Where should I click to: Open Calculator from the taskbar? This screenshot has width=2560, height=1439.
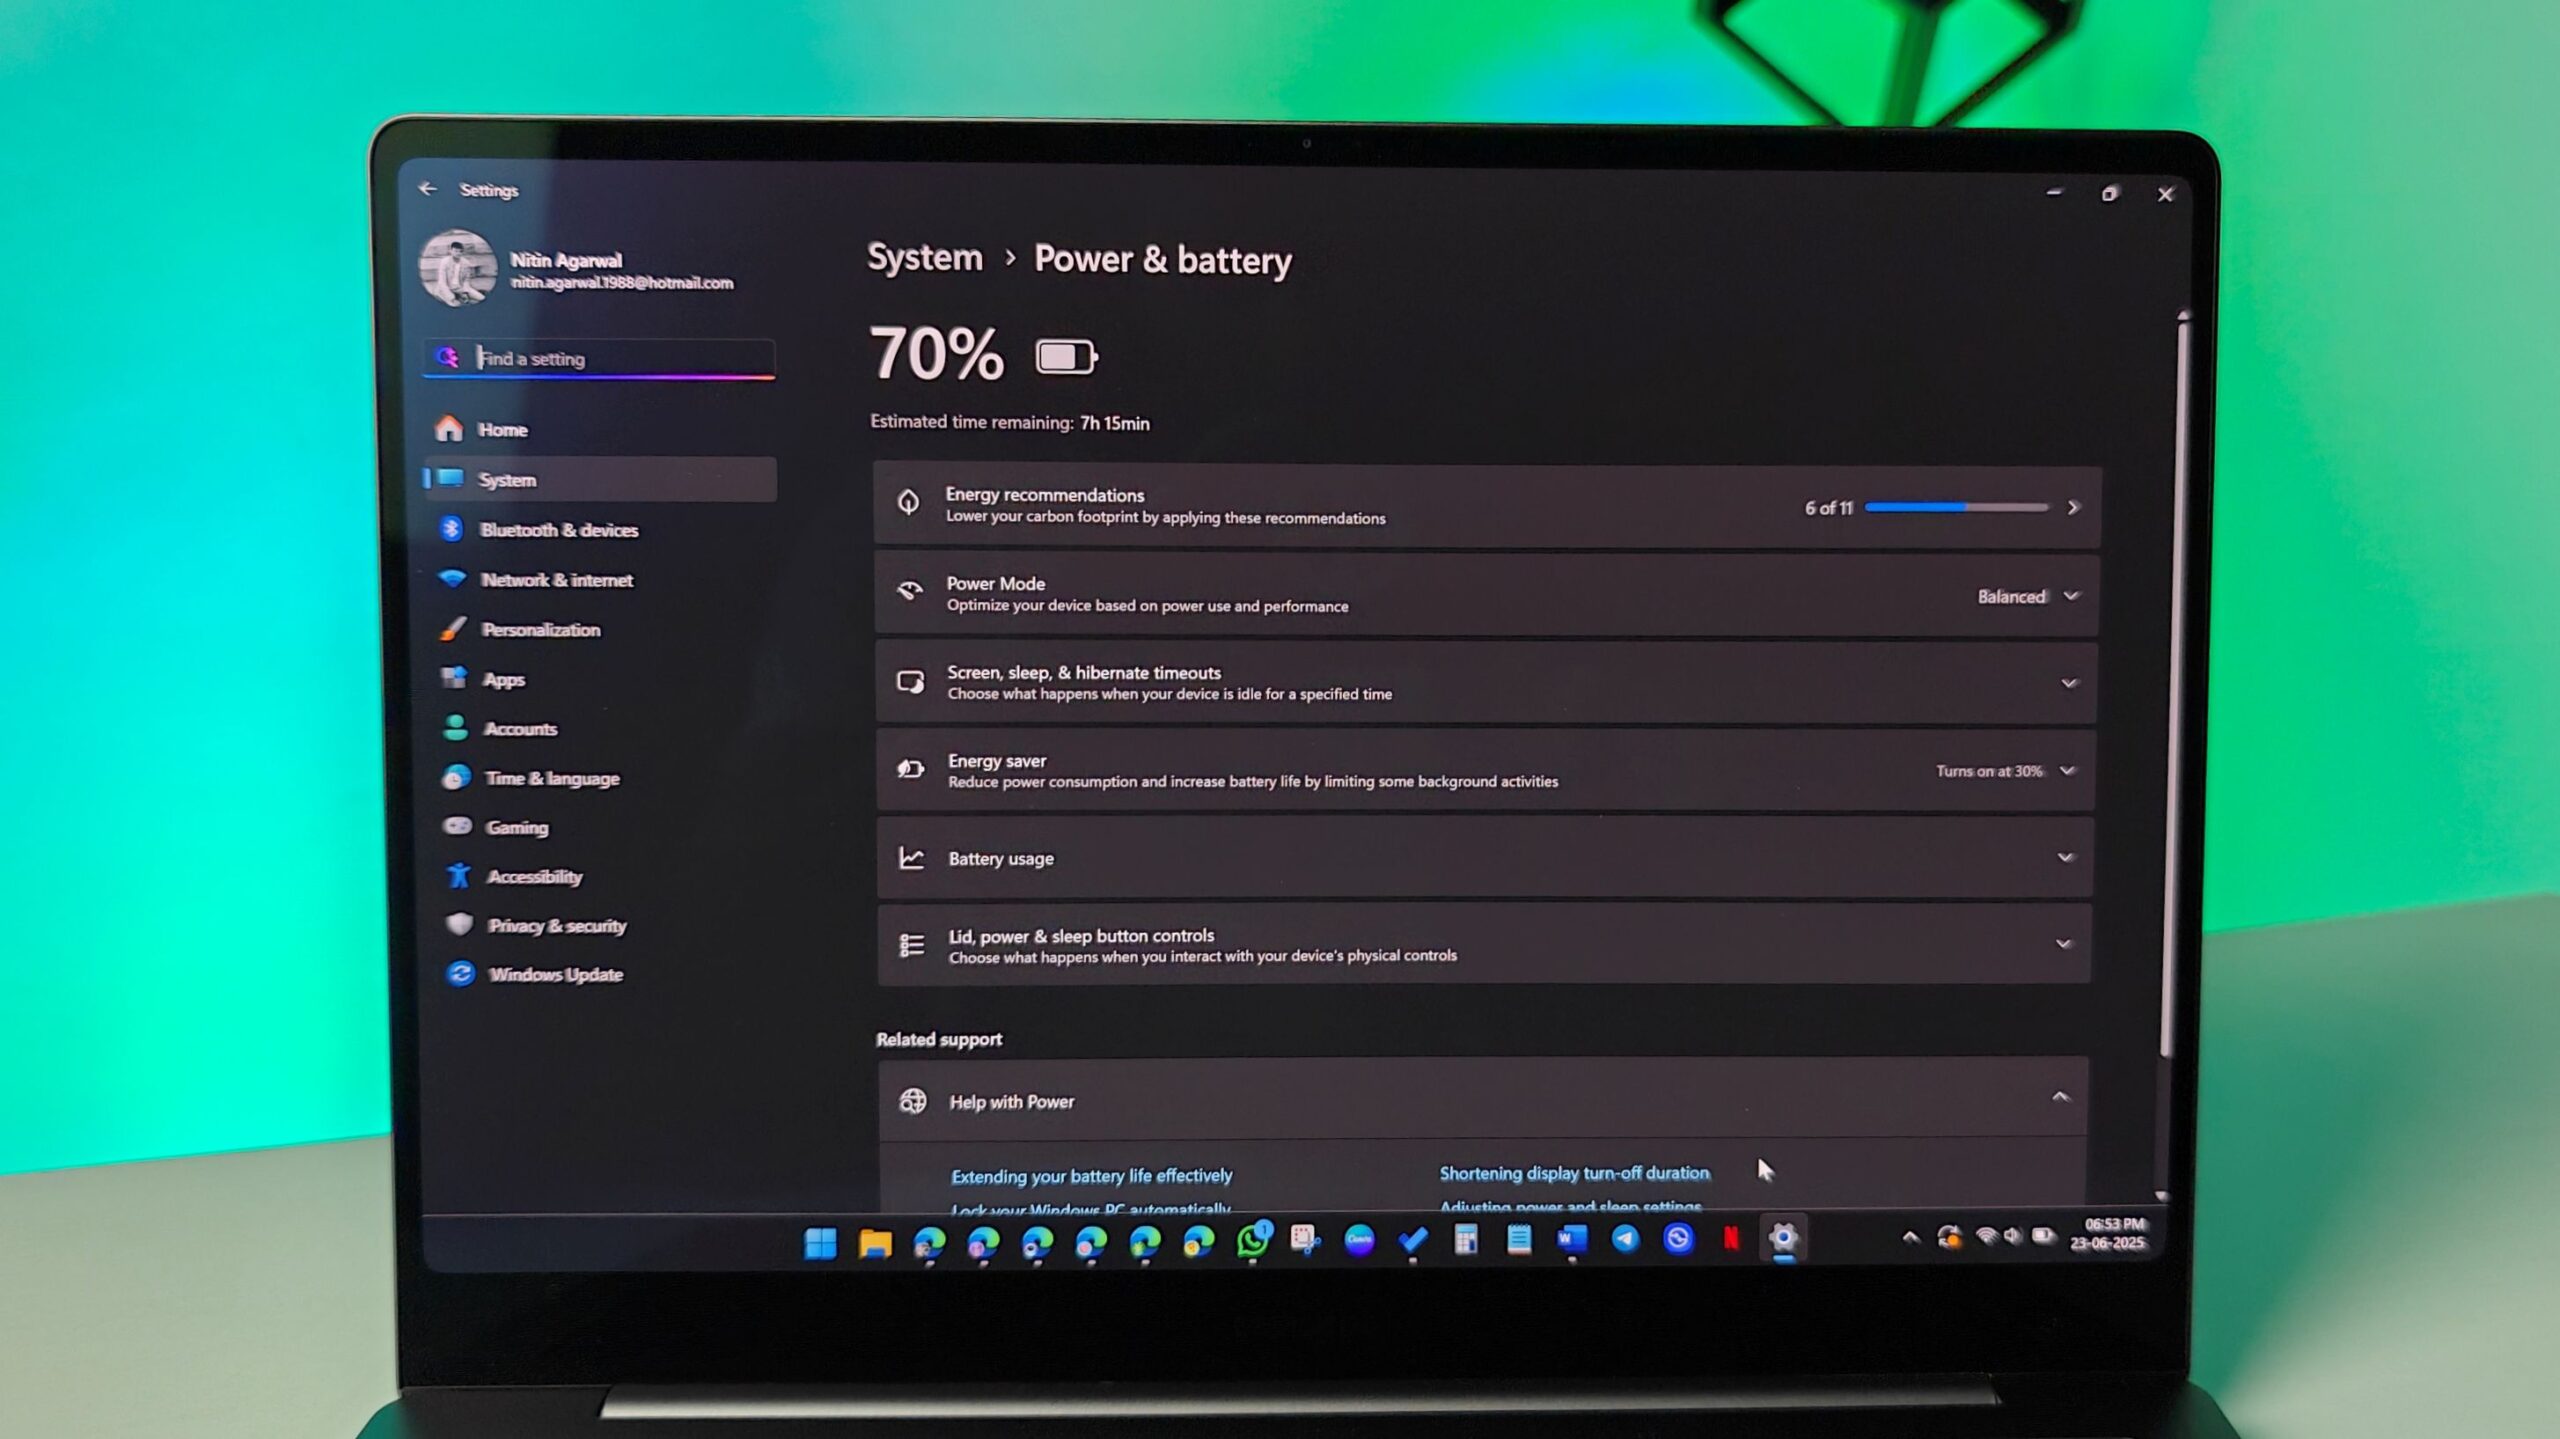(1465, 1239)
